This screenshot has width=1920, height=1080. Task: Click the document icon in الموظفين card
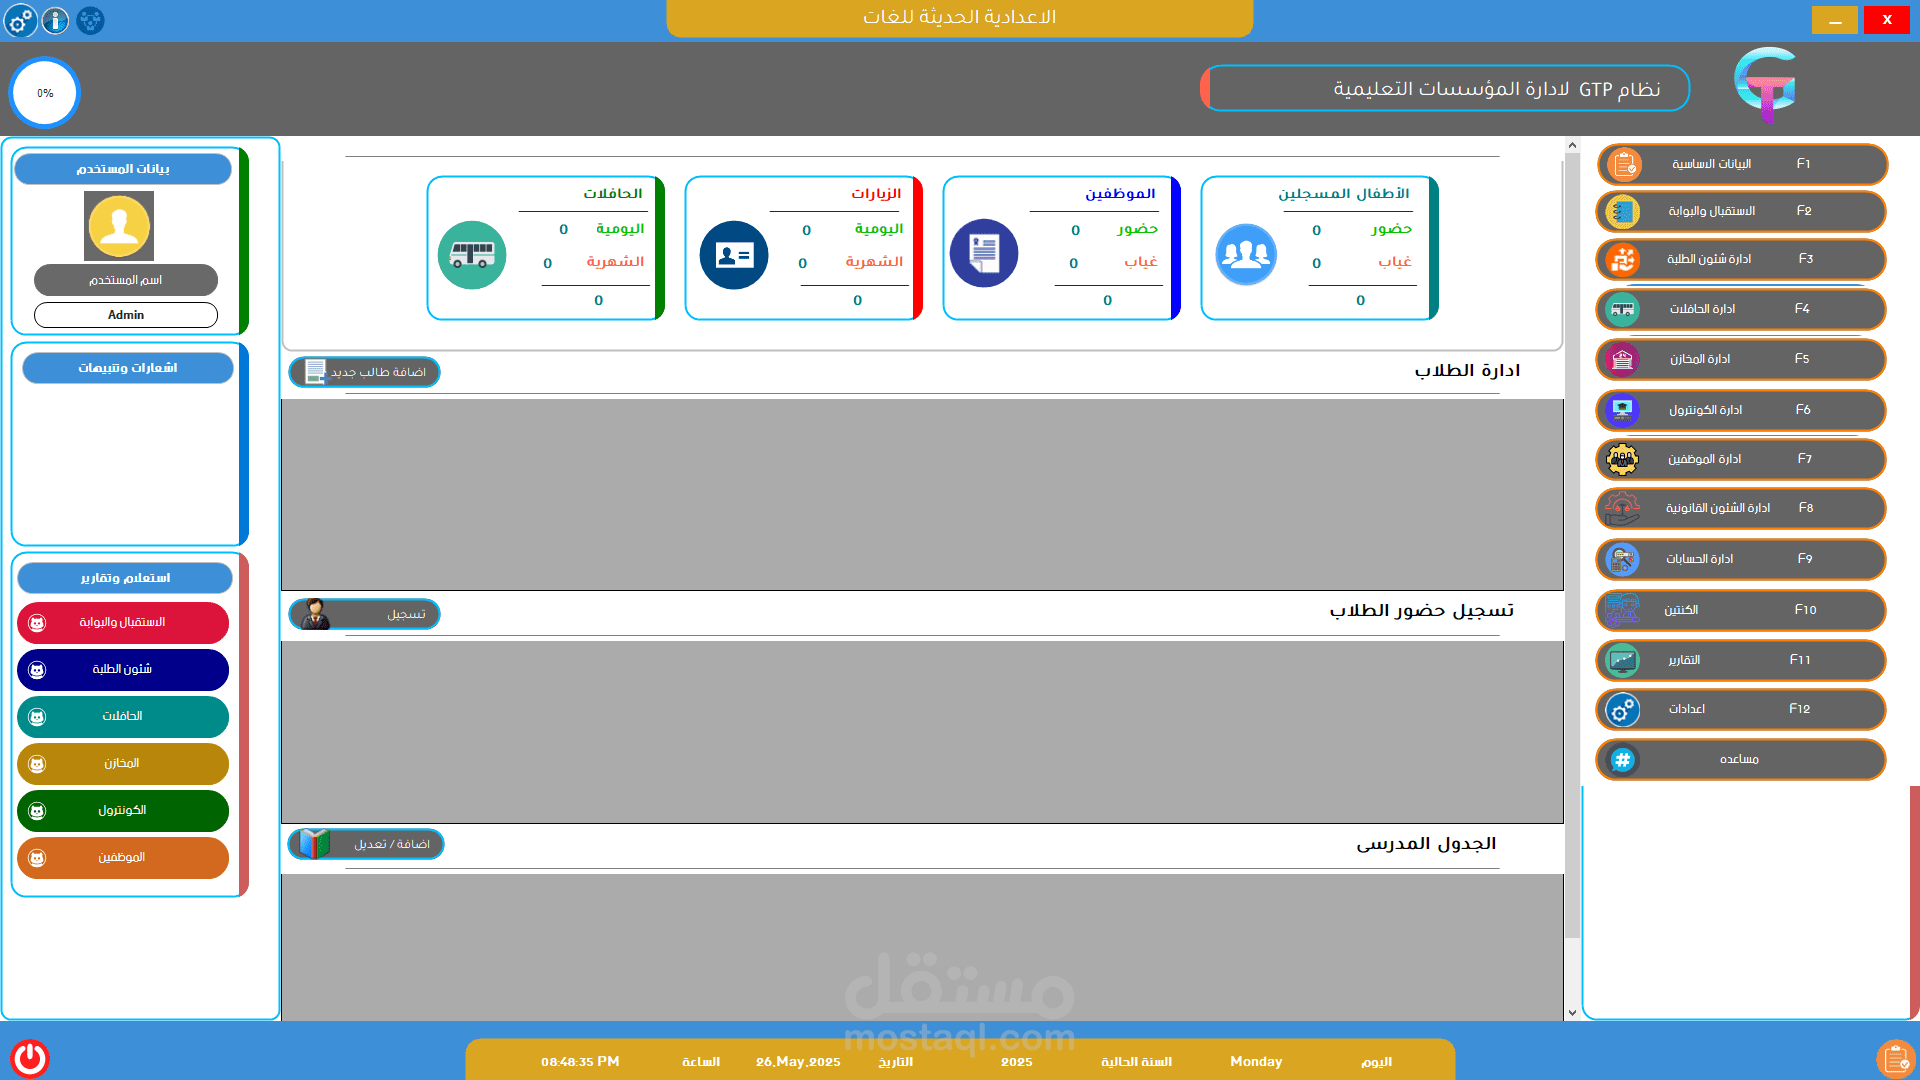[x=984, y=253]
